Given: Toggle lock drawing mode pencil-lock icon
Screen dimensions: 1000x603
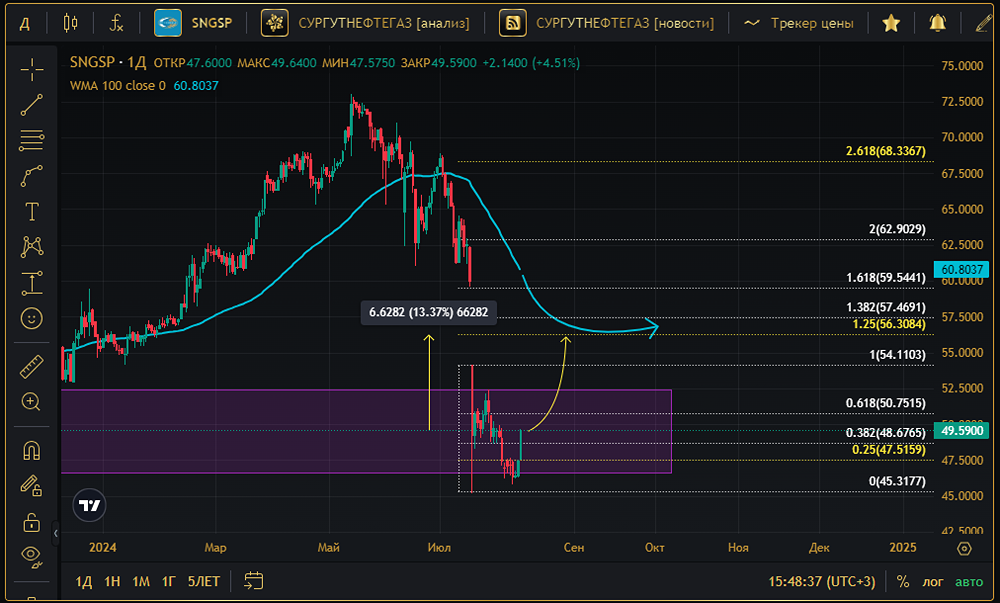Looking at the screenshot, I should click(32, 486).
